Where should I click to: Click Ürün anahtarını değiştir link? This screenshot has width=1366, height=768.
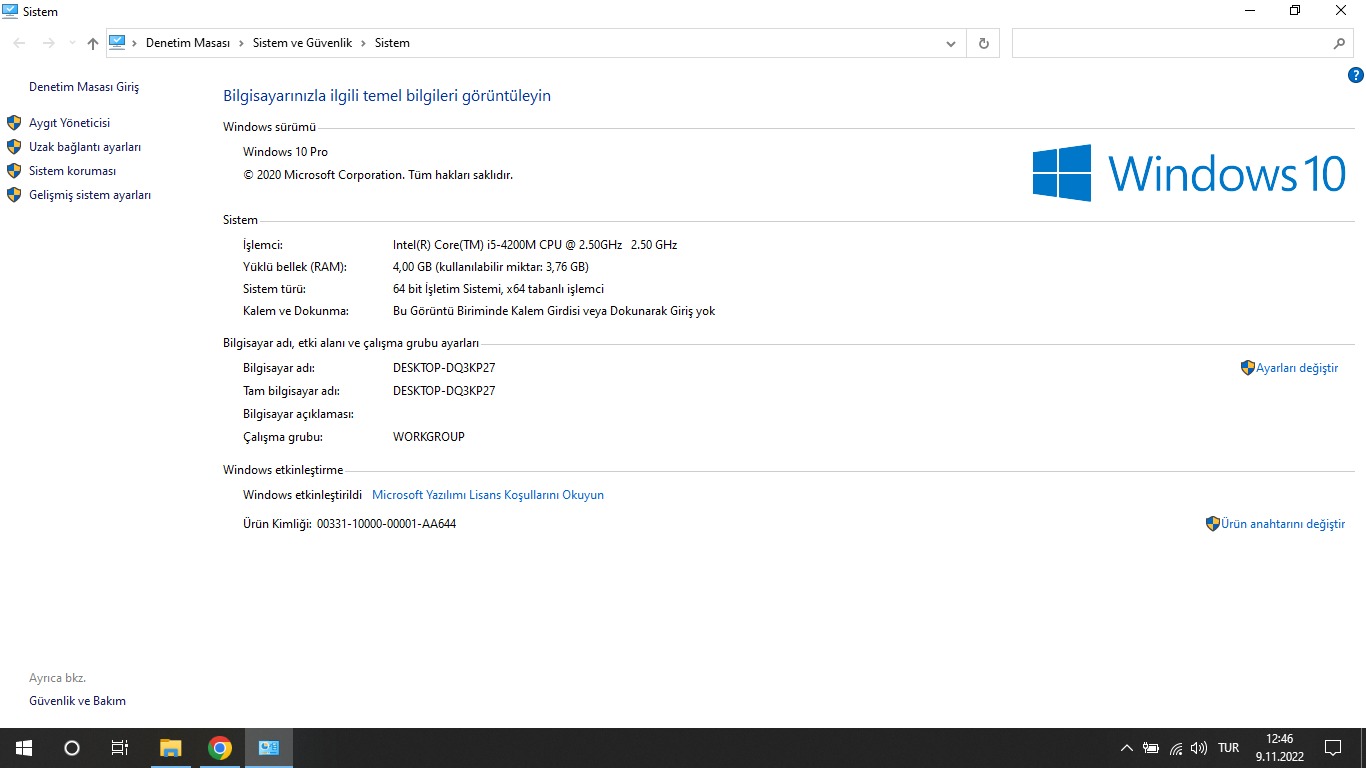click(x=1283, y=524)
